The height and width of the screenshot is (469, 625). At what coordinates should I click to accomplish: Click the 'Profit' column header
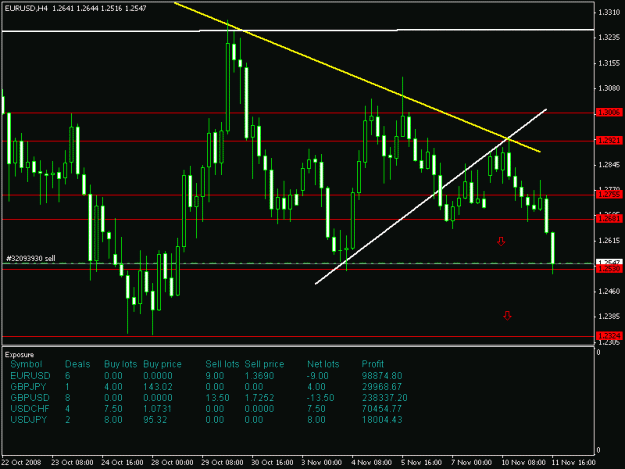tap(373, 364)
